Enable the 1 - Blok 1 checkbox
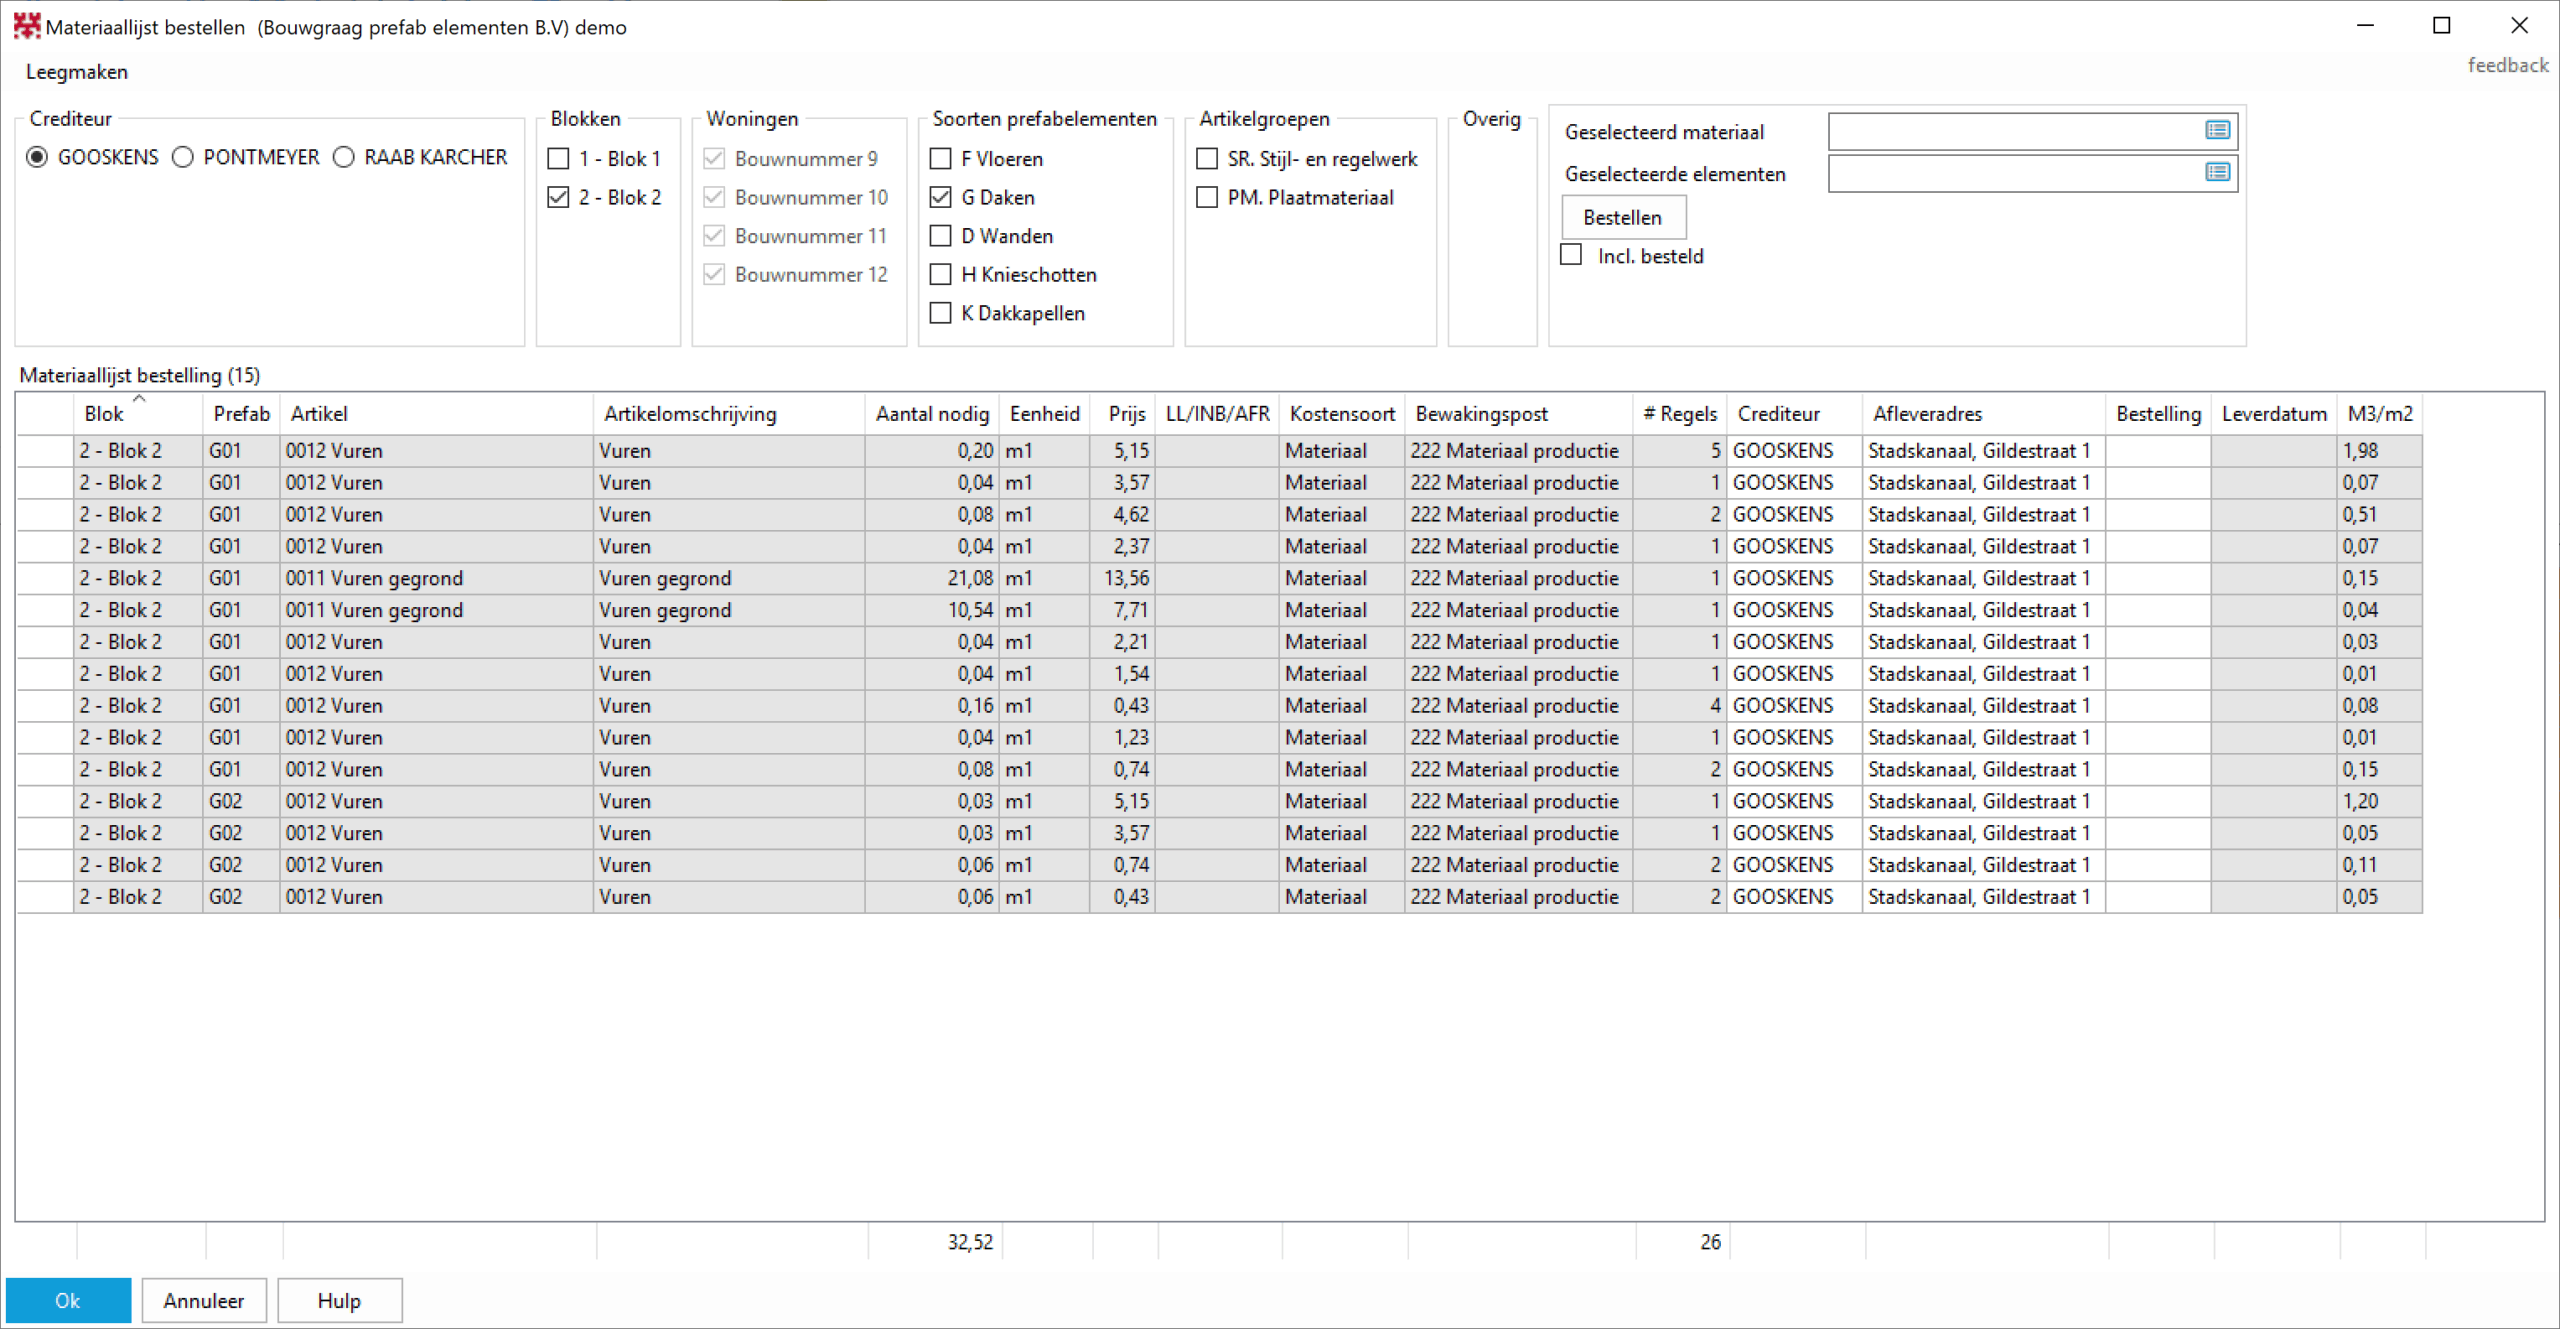This screenshot has width=2560, height=1329. 559,158
